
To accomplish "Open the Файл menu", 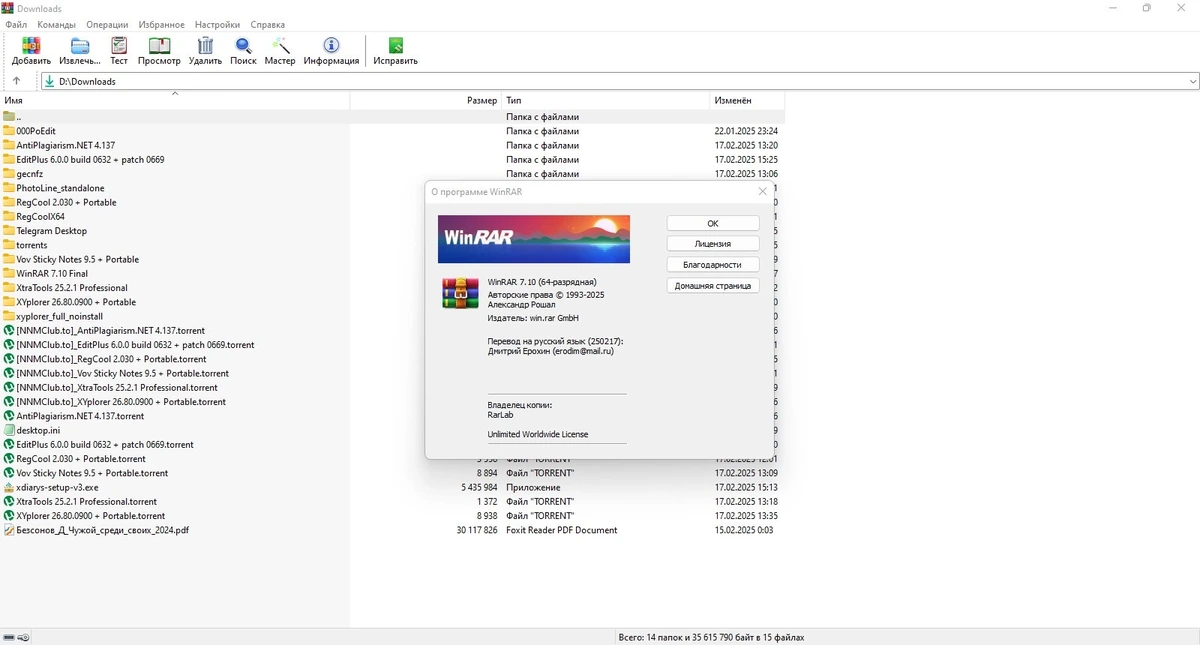I will point(16,24).
